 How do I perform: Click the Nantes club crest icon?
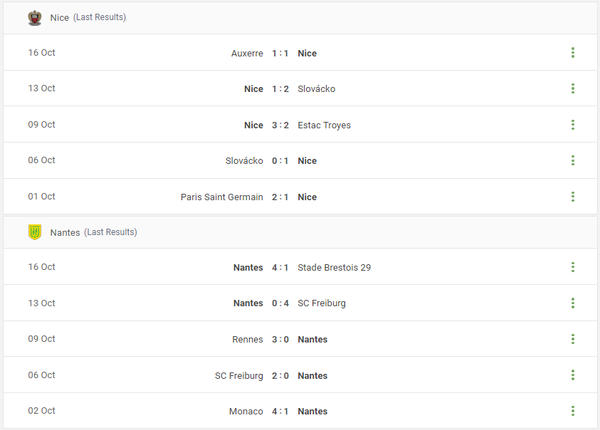[x=35, y=232]
